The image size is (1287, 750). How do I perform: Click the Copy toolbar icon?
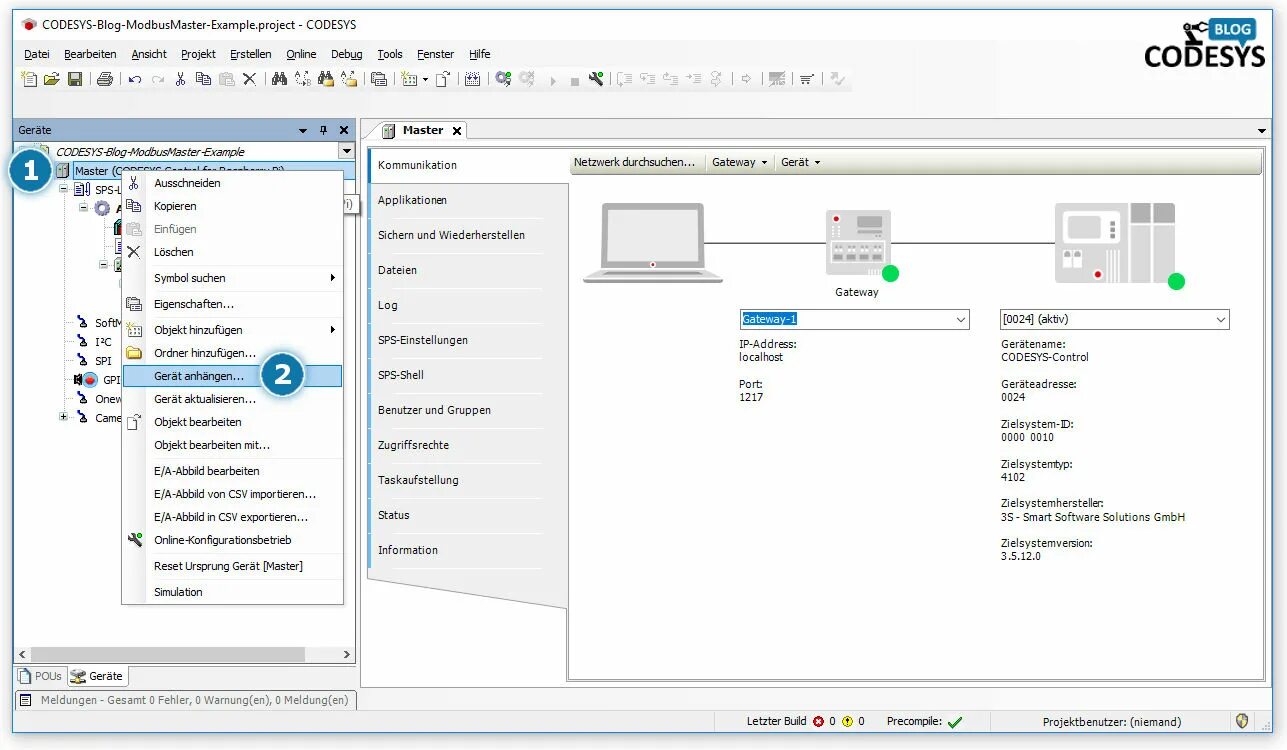click(x=204, y=79)
